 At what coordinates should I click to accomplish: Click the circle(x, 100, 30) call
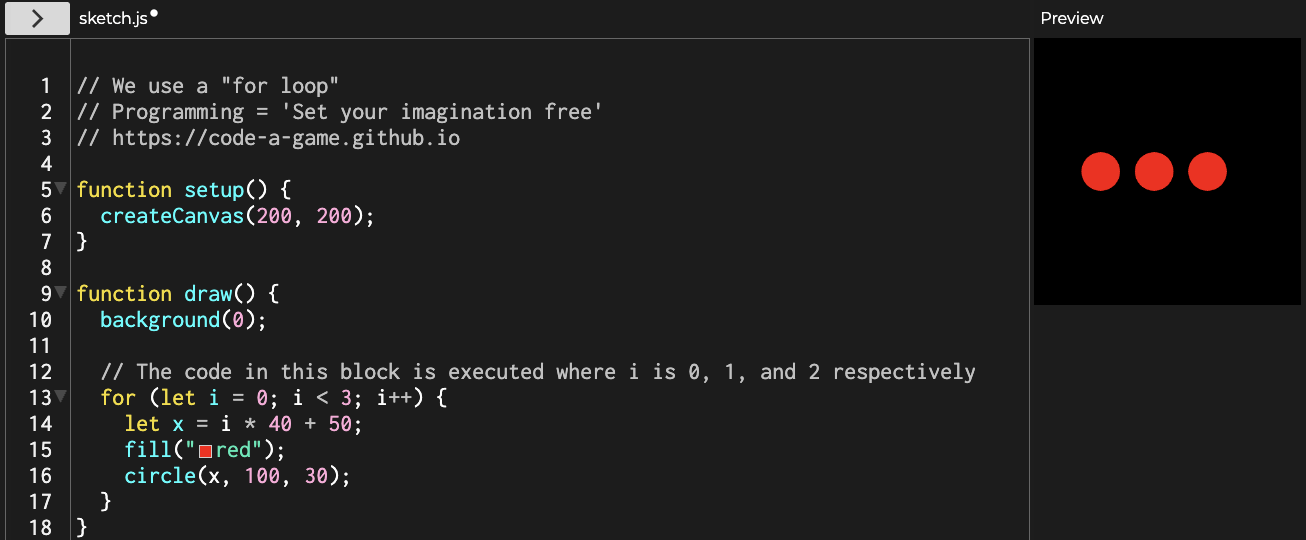[238, 476]
